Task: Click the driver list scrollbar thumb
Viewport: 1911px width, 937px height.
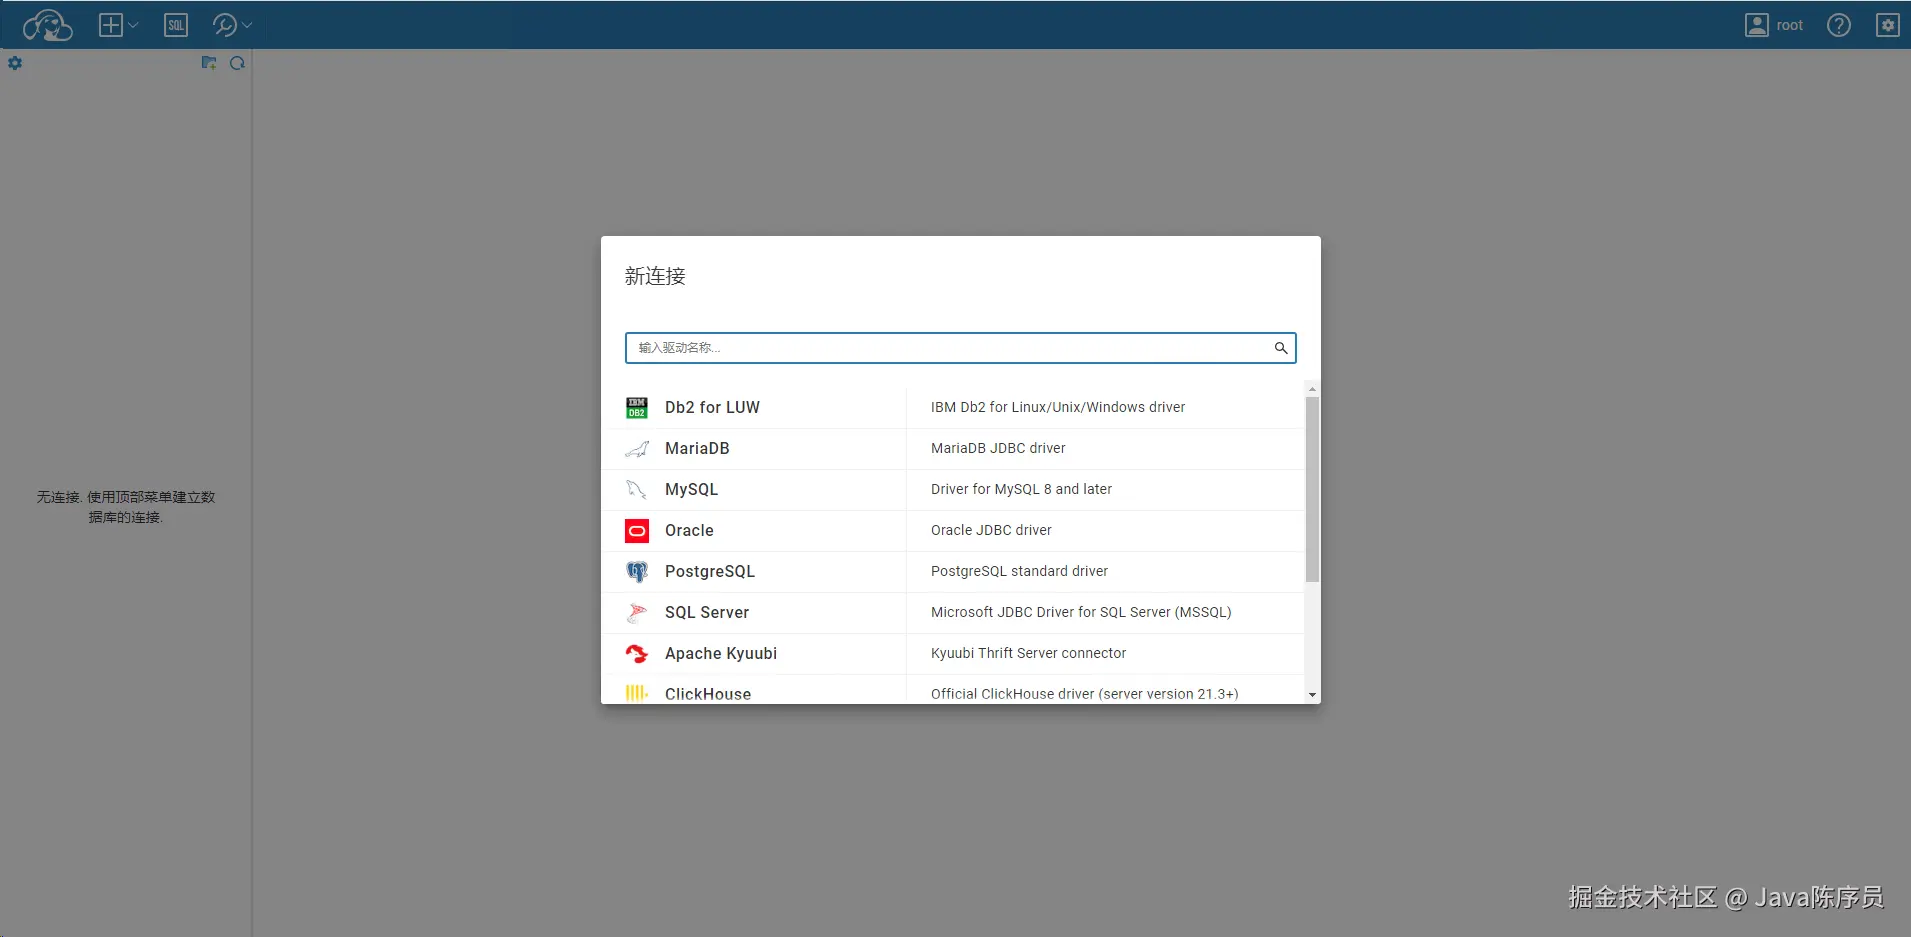Action: coord(1312,489)
